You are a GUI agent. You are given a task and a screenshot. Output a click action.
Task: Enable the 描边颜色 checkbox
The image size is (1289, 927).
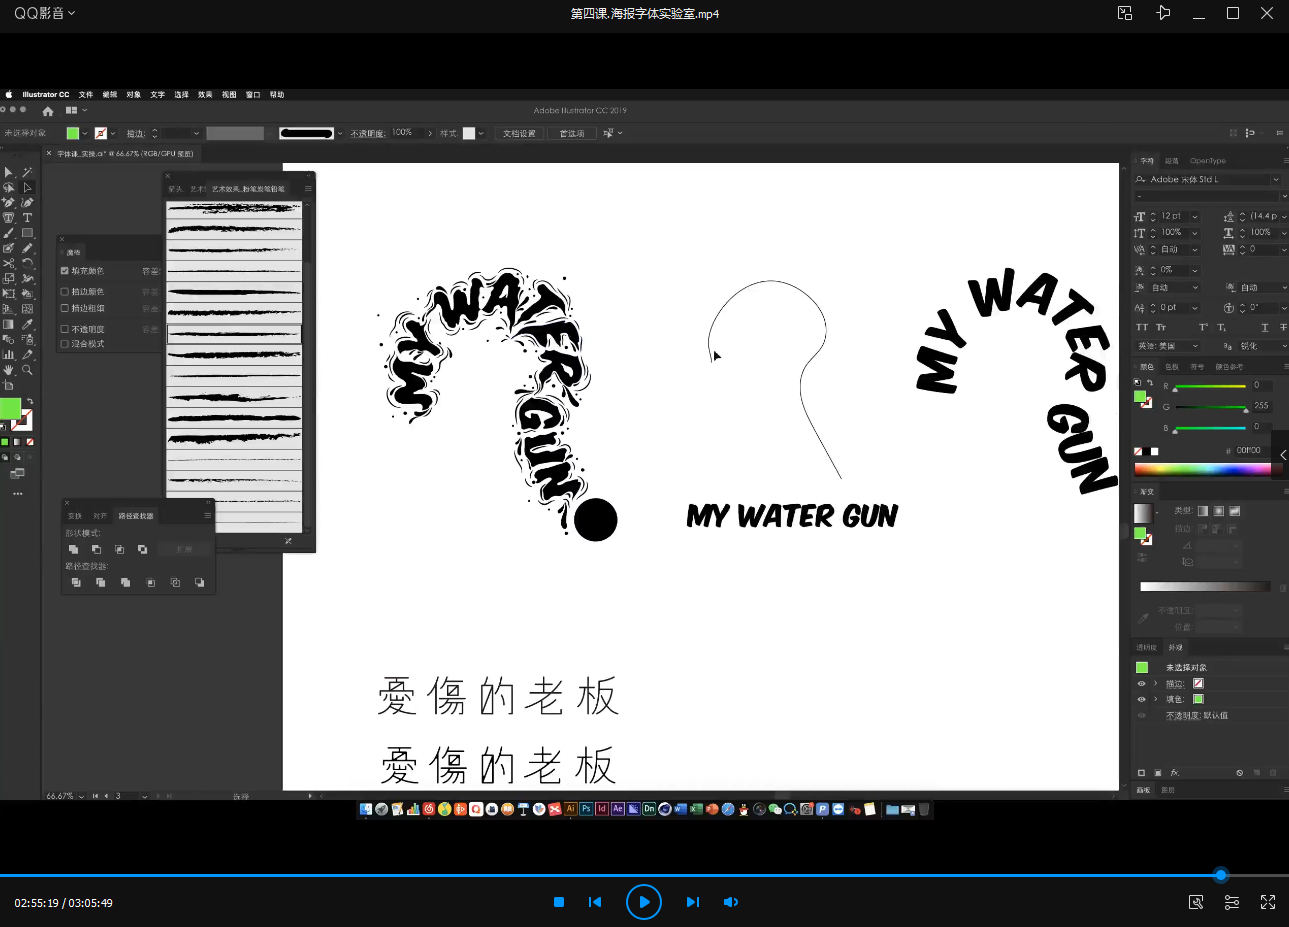pyautogui.click(x=65, y=292)
